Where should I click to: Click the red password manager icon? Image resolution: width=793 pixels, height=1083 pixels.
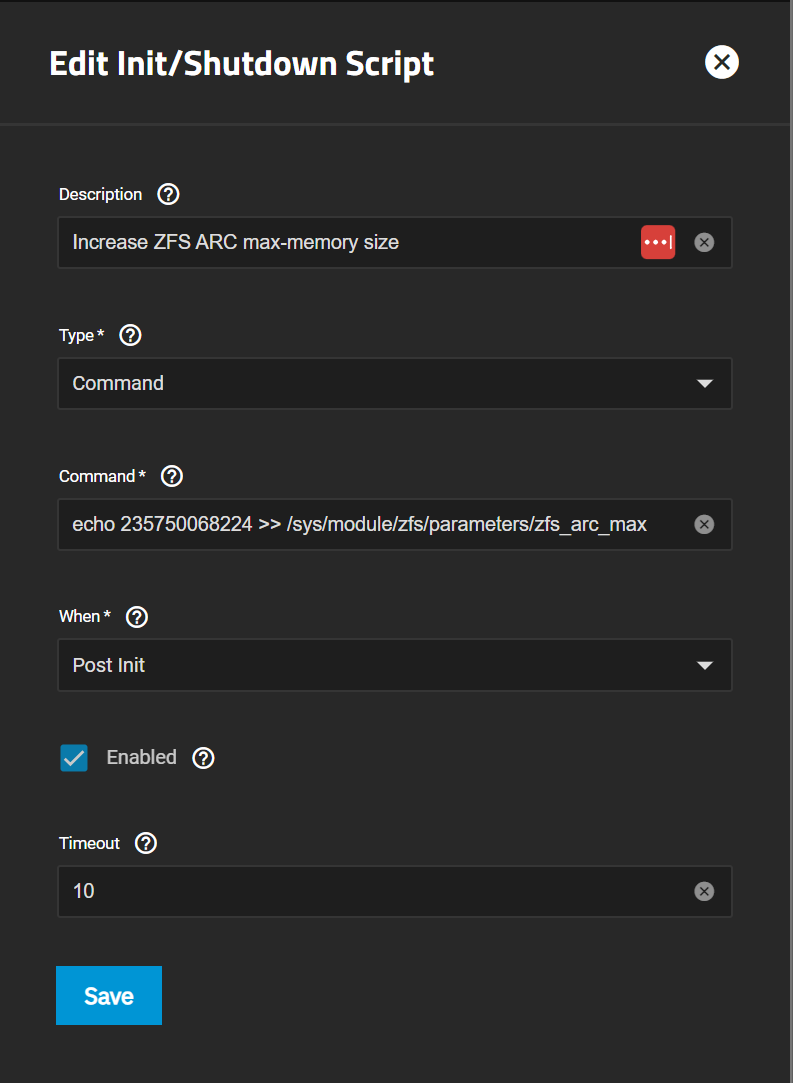tap(658, 242)
